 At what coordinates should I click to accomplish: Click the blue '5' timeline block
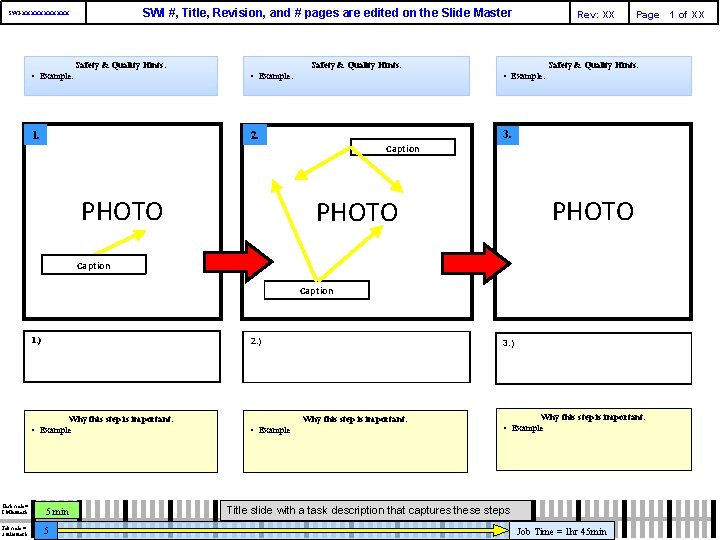(46, 530)
